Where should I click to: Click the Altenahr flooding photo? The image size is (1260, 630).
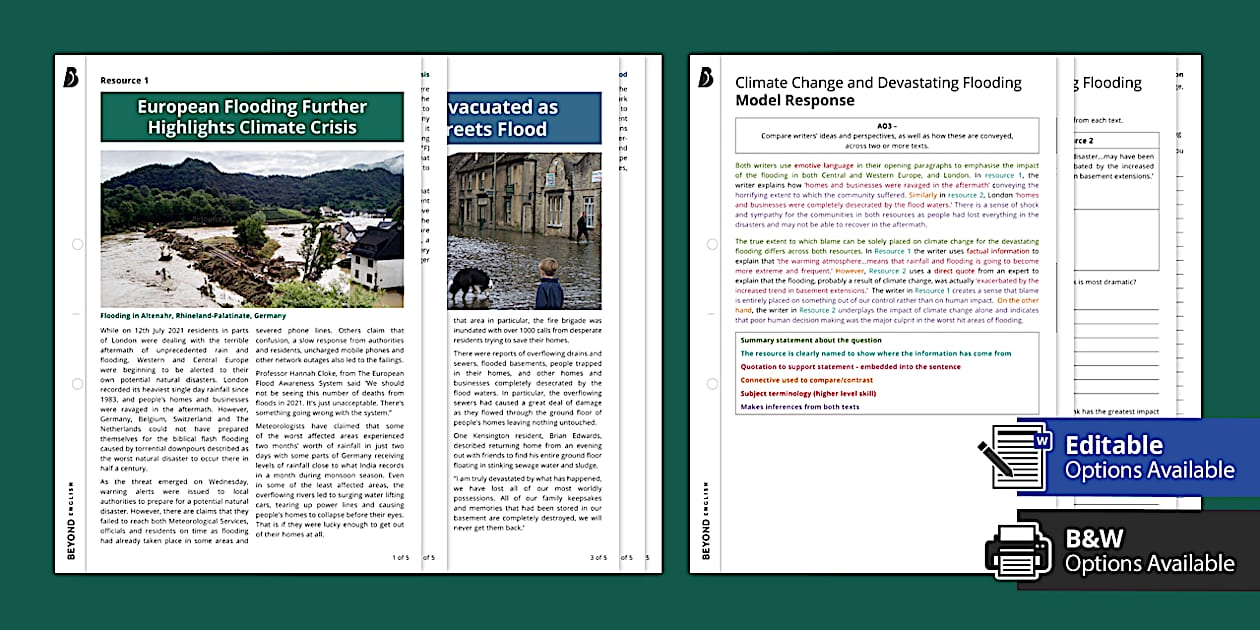click(251, 230)
